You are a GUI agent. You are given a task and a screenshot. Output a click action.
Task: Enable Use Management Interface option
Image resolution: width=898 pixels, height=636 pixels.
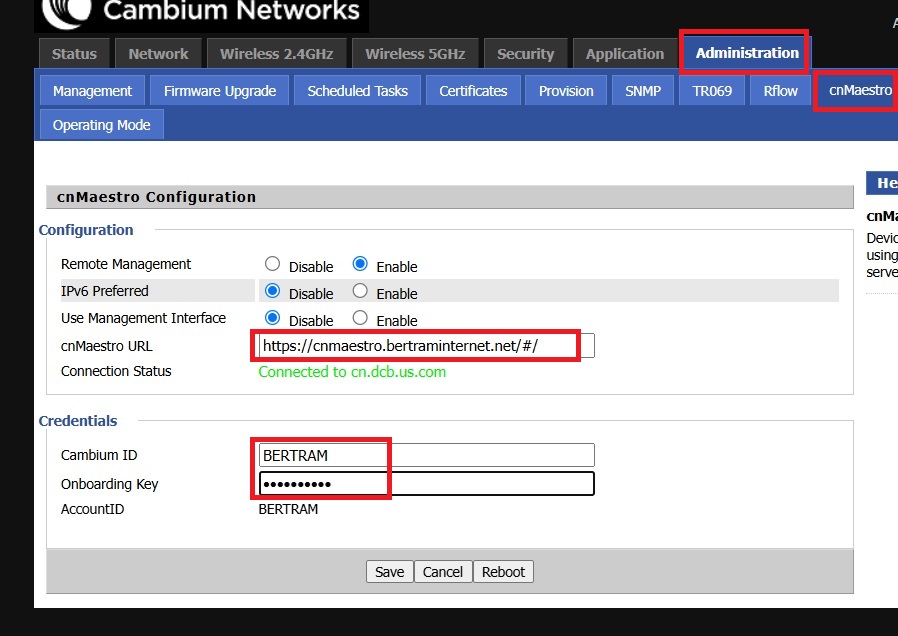coord(360,319)
